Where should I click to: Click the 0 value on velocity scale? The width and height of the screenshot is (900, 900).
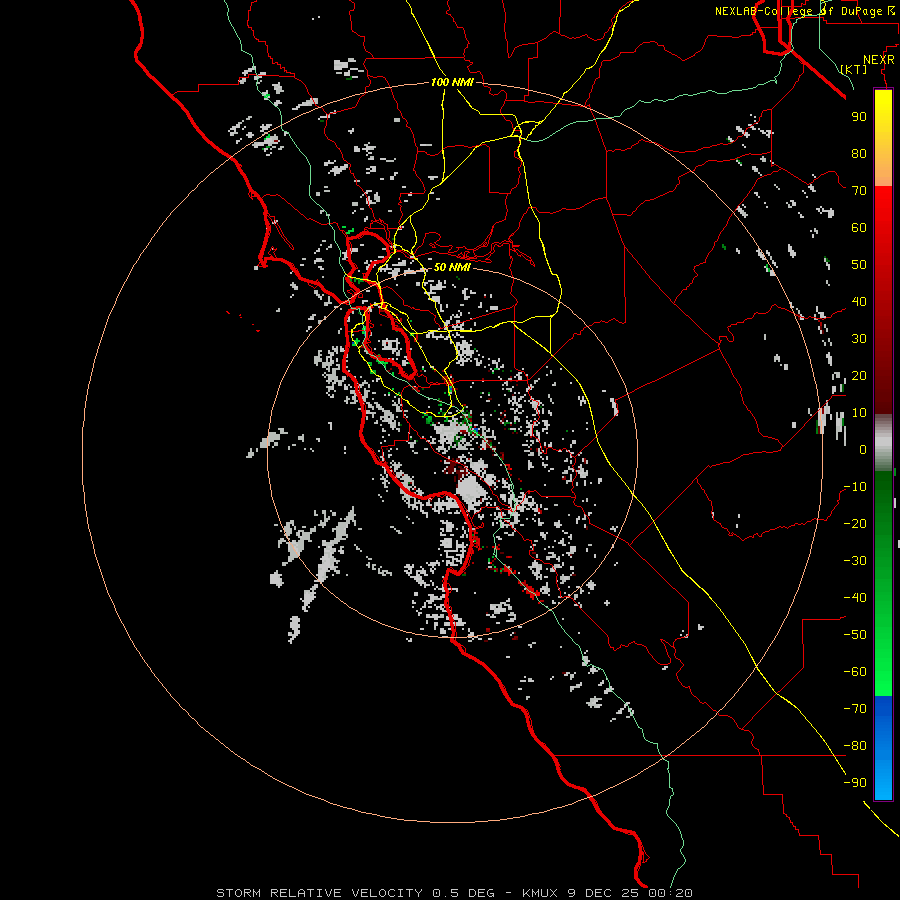coord(863,449)
